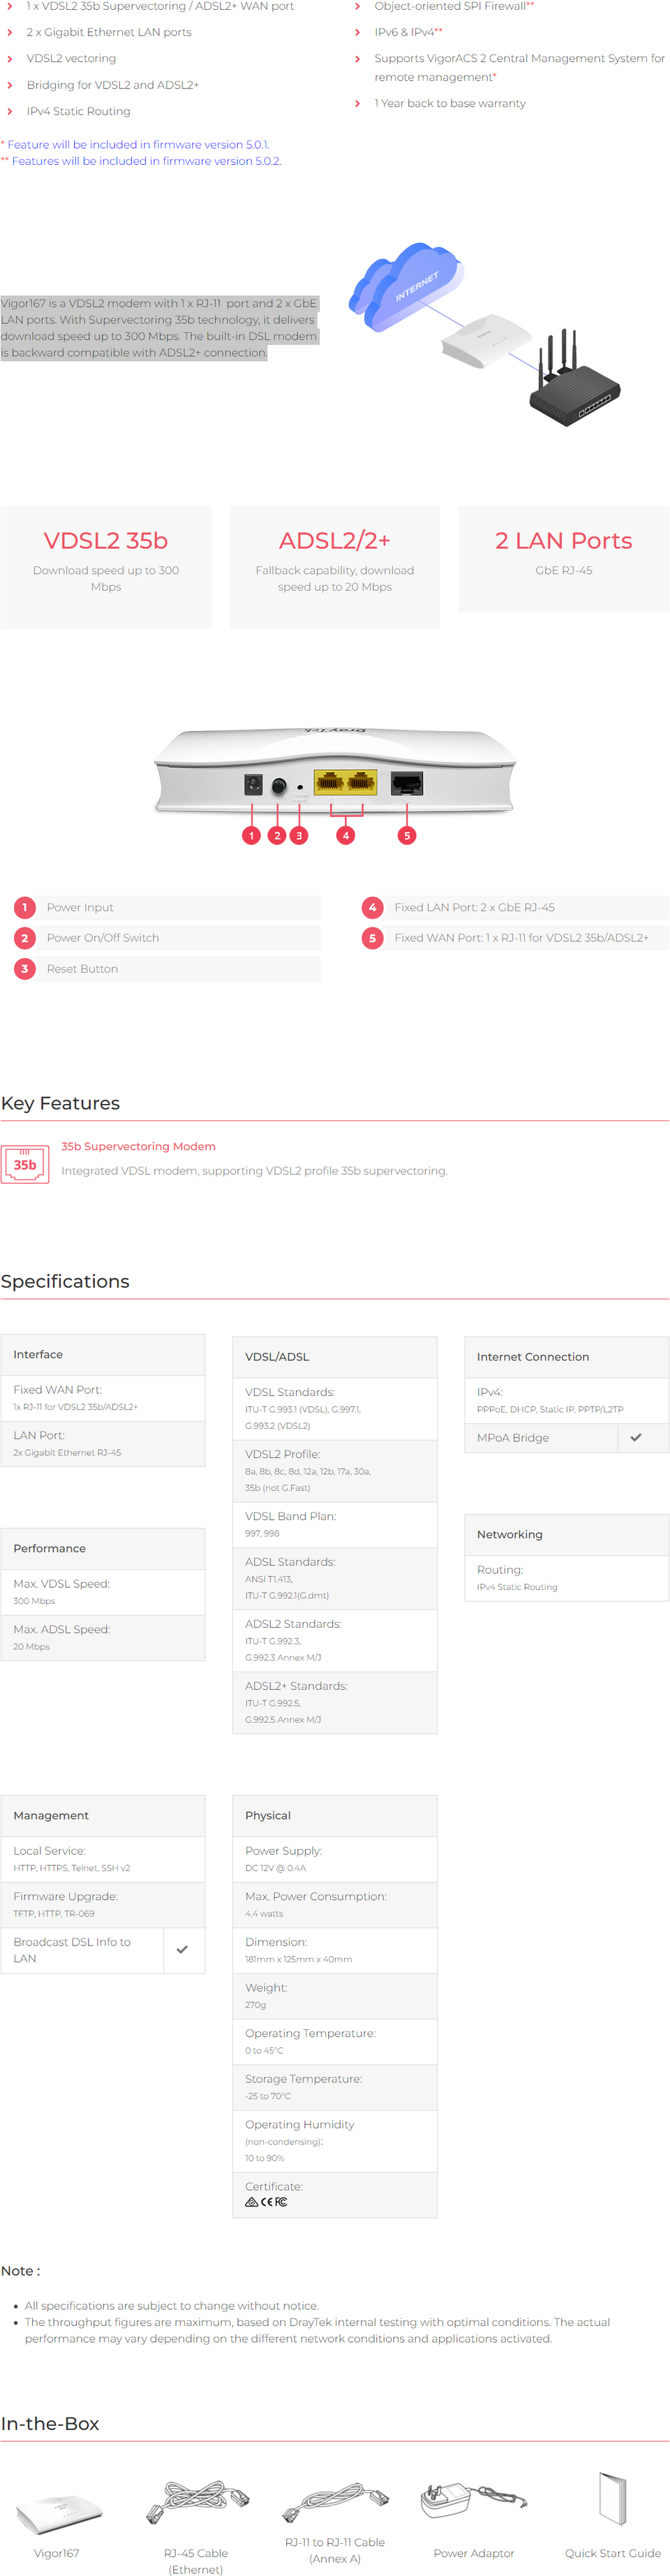Click the MPoA Bridge checkmark
670x2576 pixels.
pos(636,1437)
